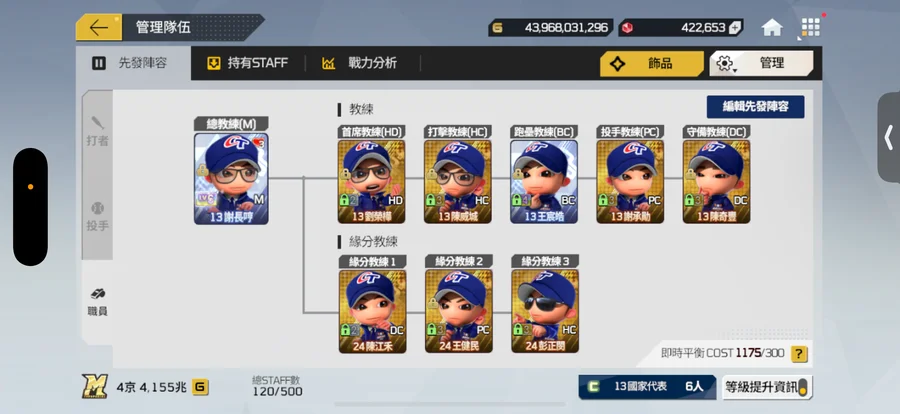The width and height of the screenshot is (900, 414).
Task: Open the 飾品 accessories button
Action: tap(652, 63)
